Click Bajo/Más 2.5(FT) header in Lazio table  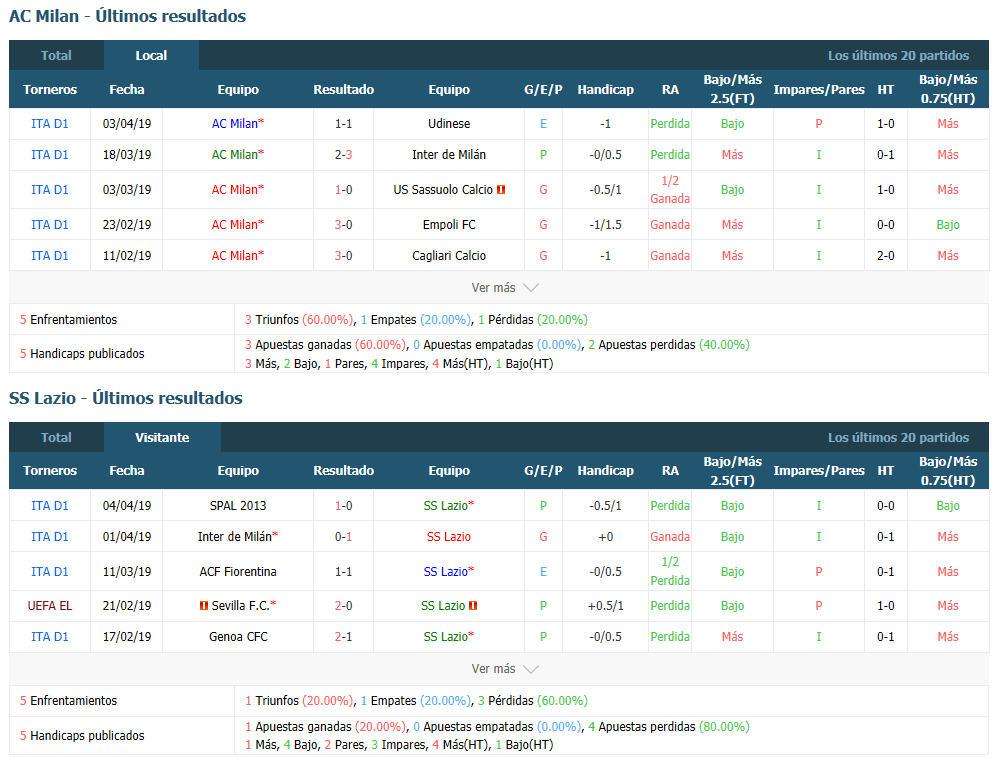(x=732, y=471)
